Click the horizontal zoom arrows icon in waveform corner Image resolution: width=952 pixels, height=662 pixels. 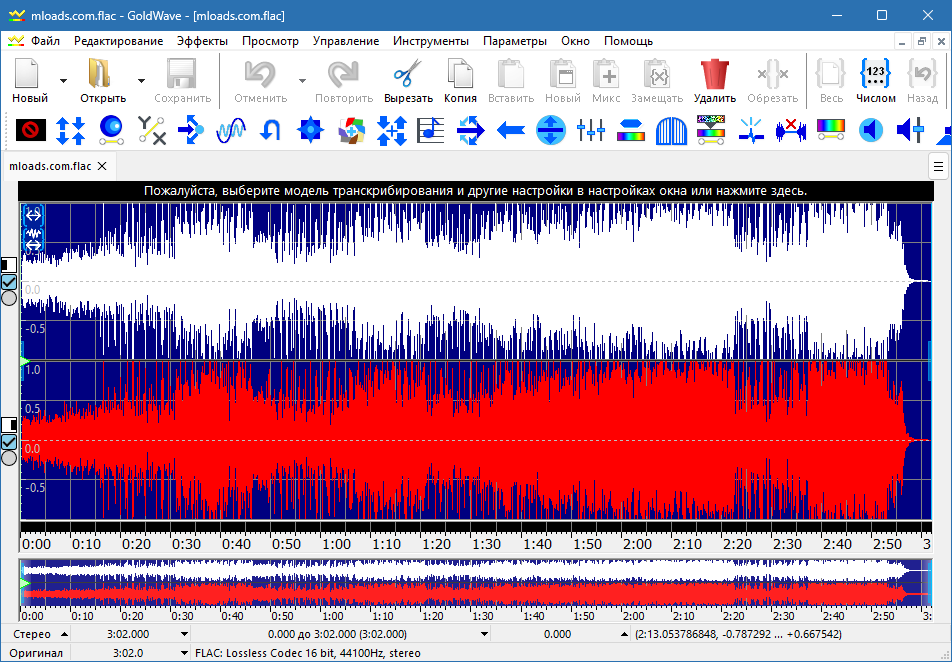point(33,214)
